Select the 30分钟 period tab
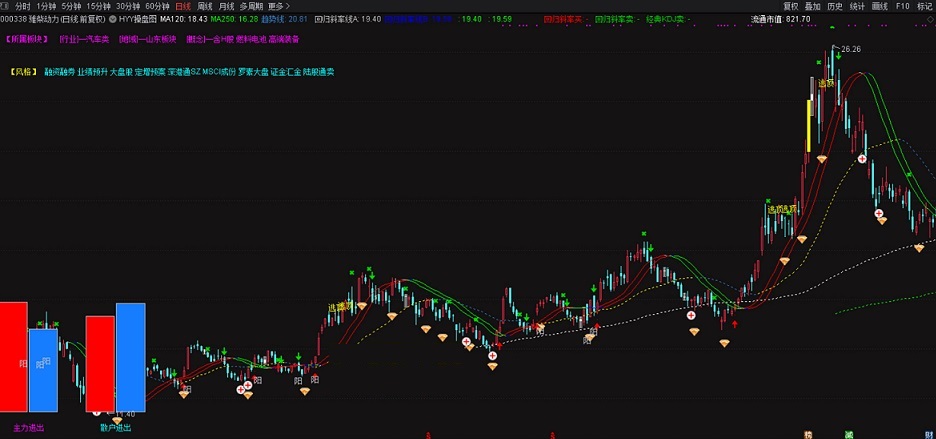This screenshot has height=439, width=936. coord(128,7)
